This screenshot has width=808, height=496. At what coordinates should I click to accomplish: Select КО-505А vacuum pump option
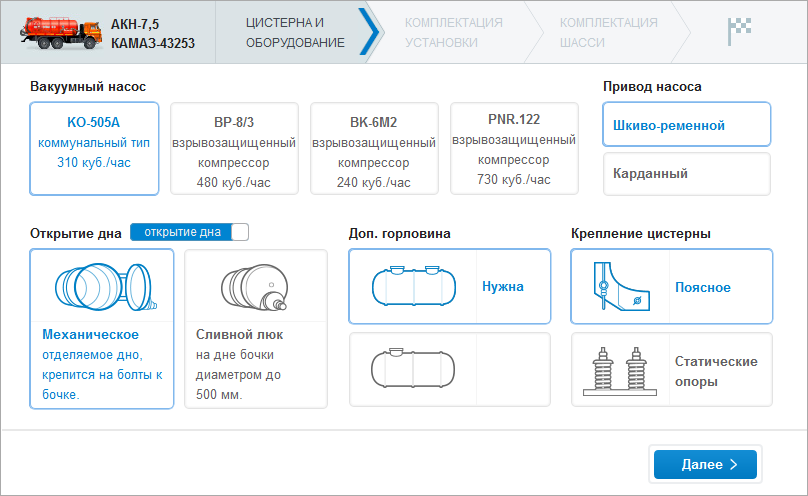(94, 148)
